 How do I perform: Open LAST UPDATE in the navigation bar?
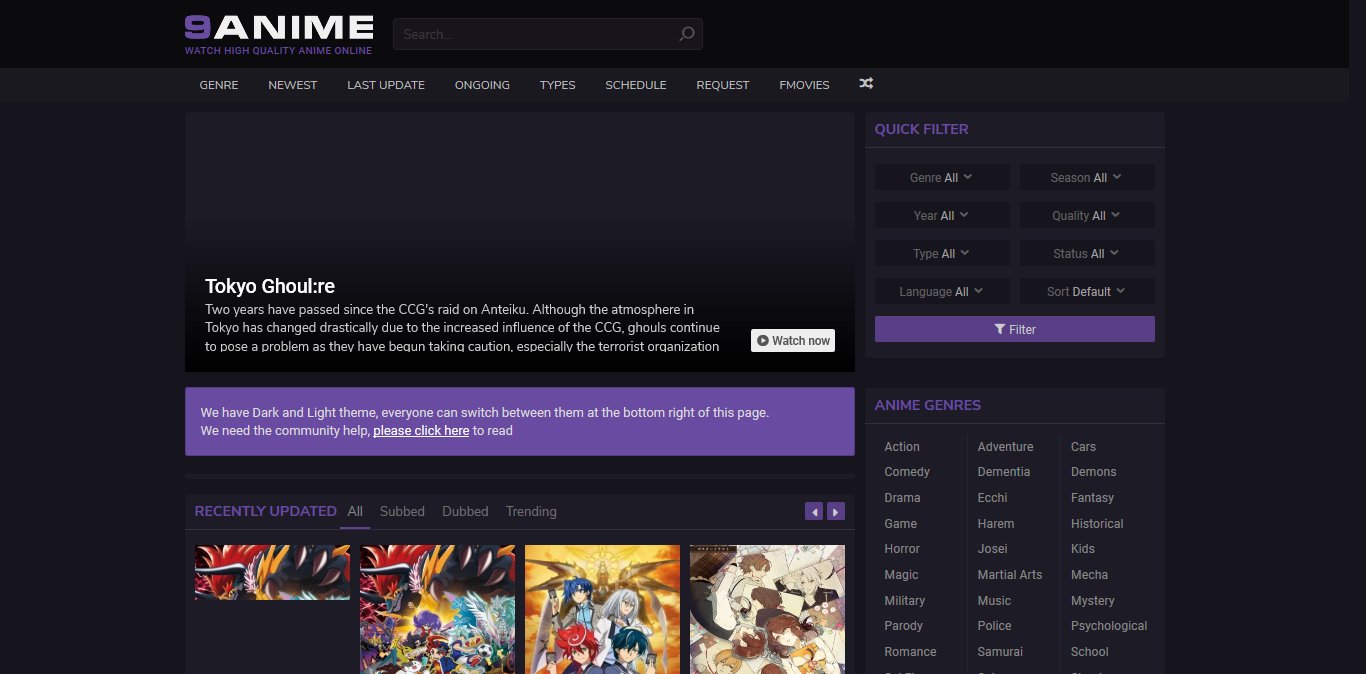tap(386, 85)
